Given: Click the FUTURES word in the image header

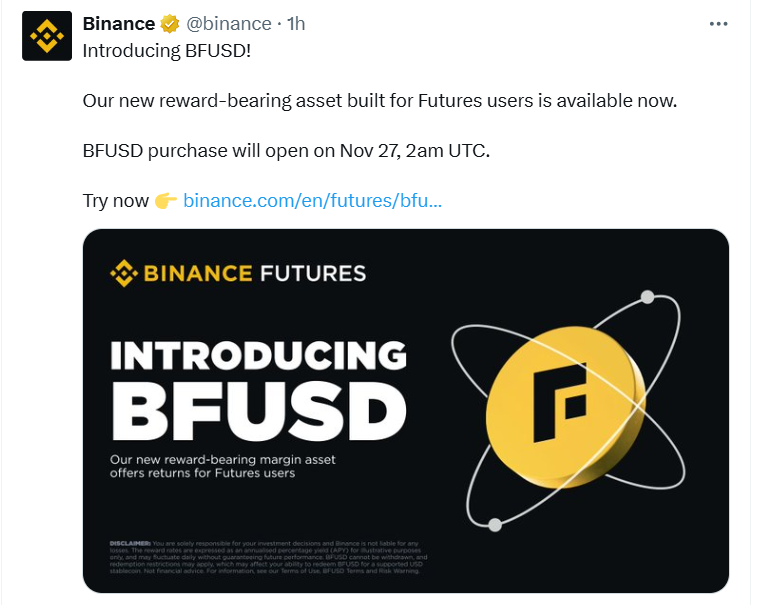Looking at the screenshot, I should (x=313, y=273).
